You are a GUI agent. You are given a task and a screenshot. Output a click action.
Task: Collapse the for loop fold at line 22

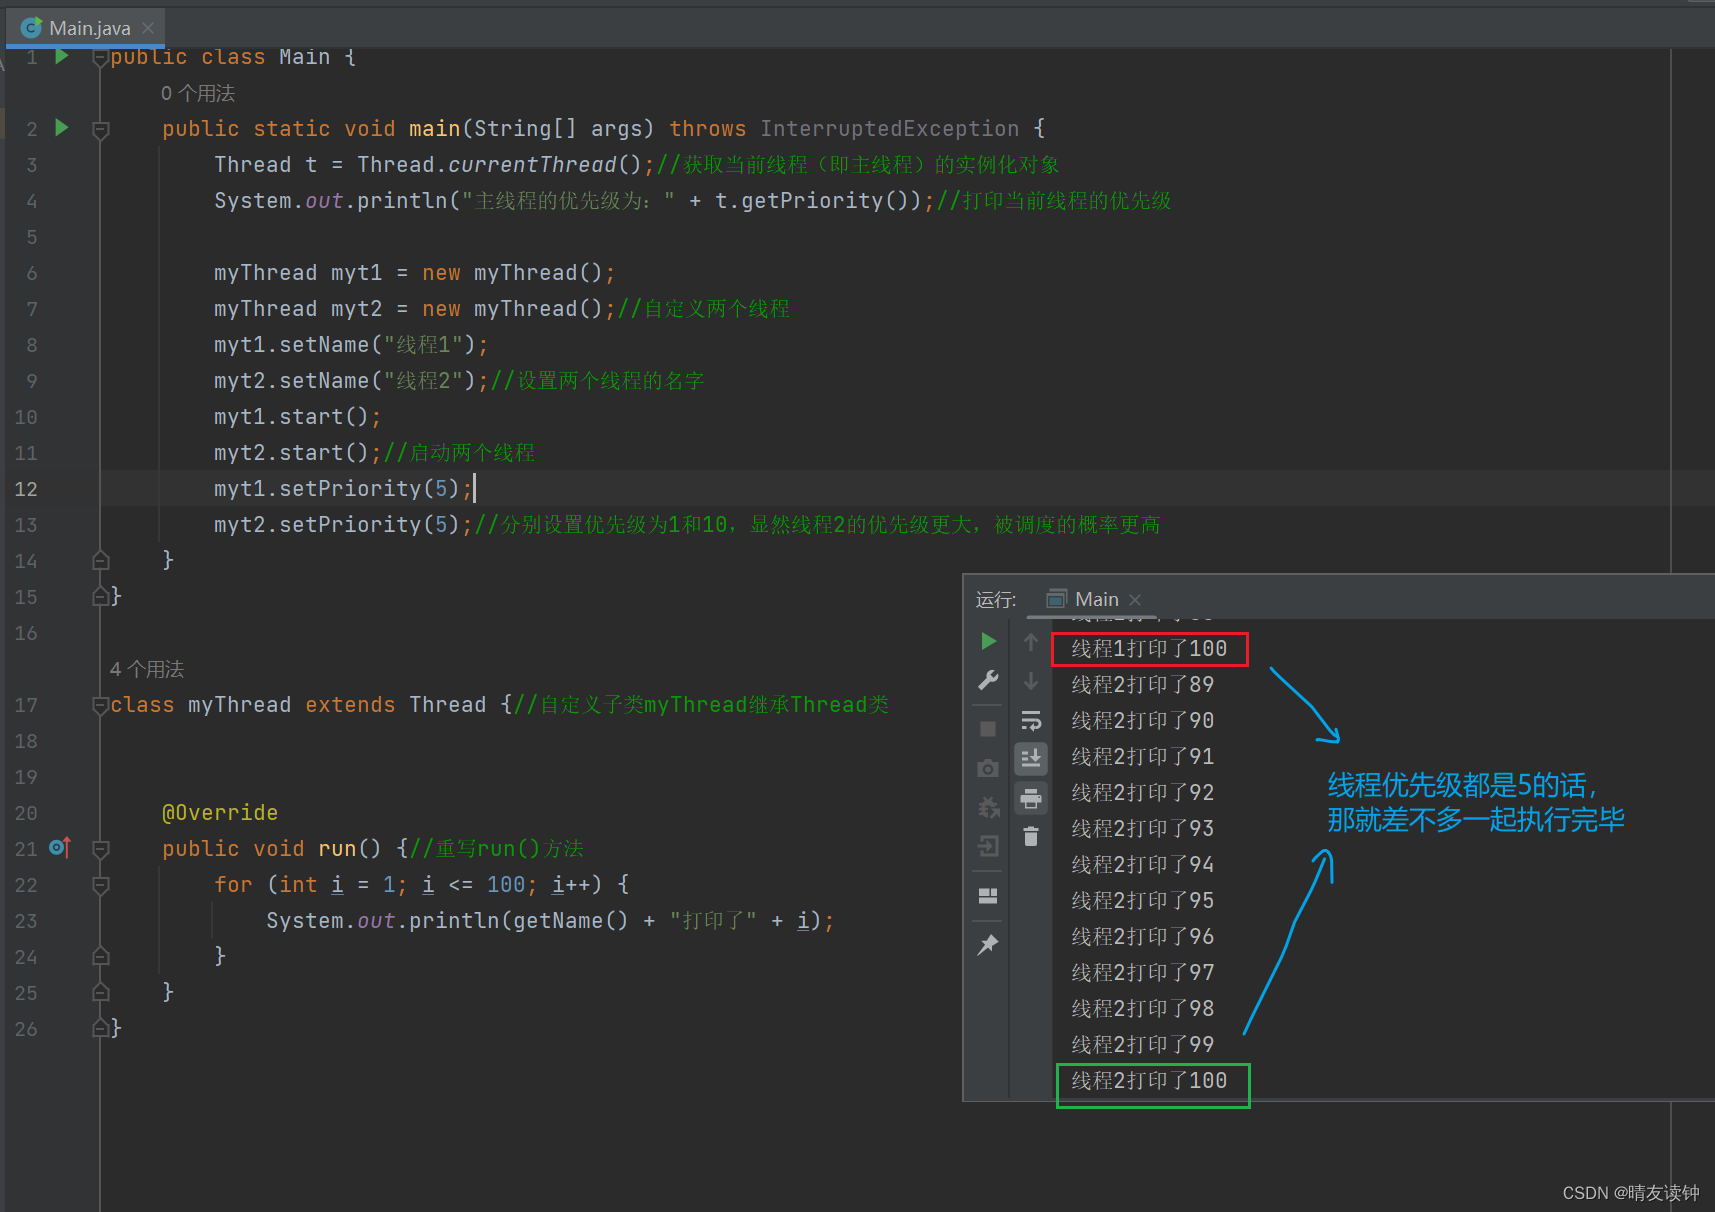pos(100,885)
